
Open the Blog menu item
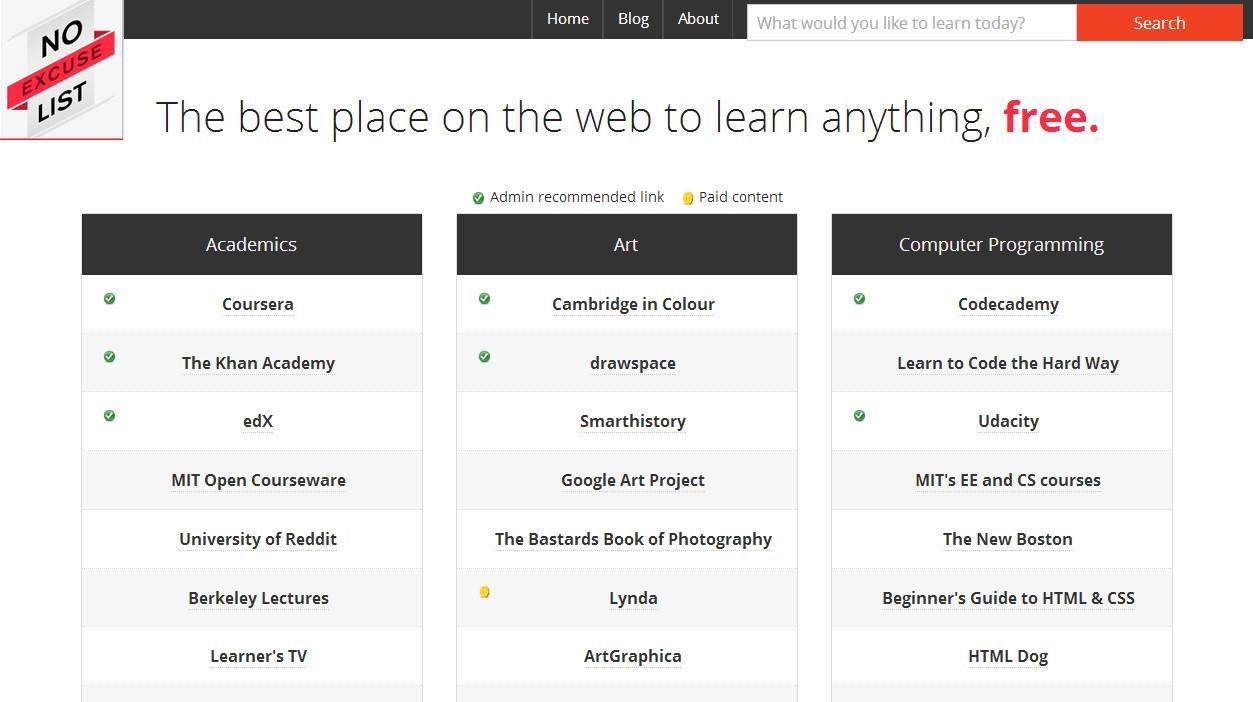633,19
